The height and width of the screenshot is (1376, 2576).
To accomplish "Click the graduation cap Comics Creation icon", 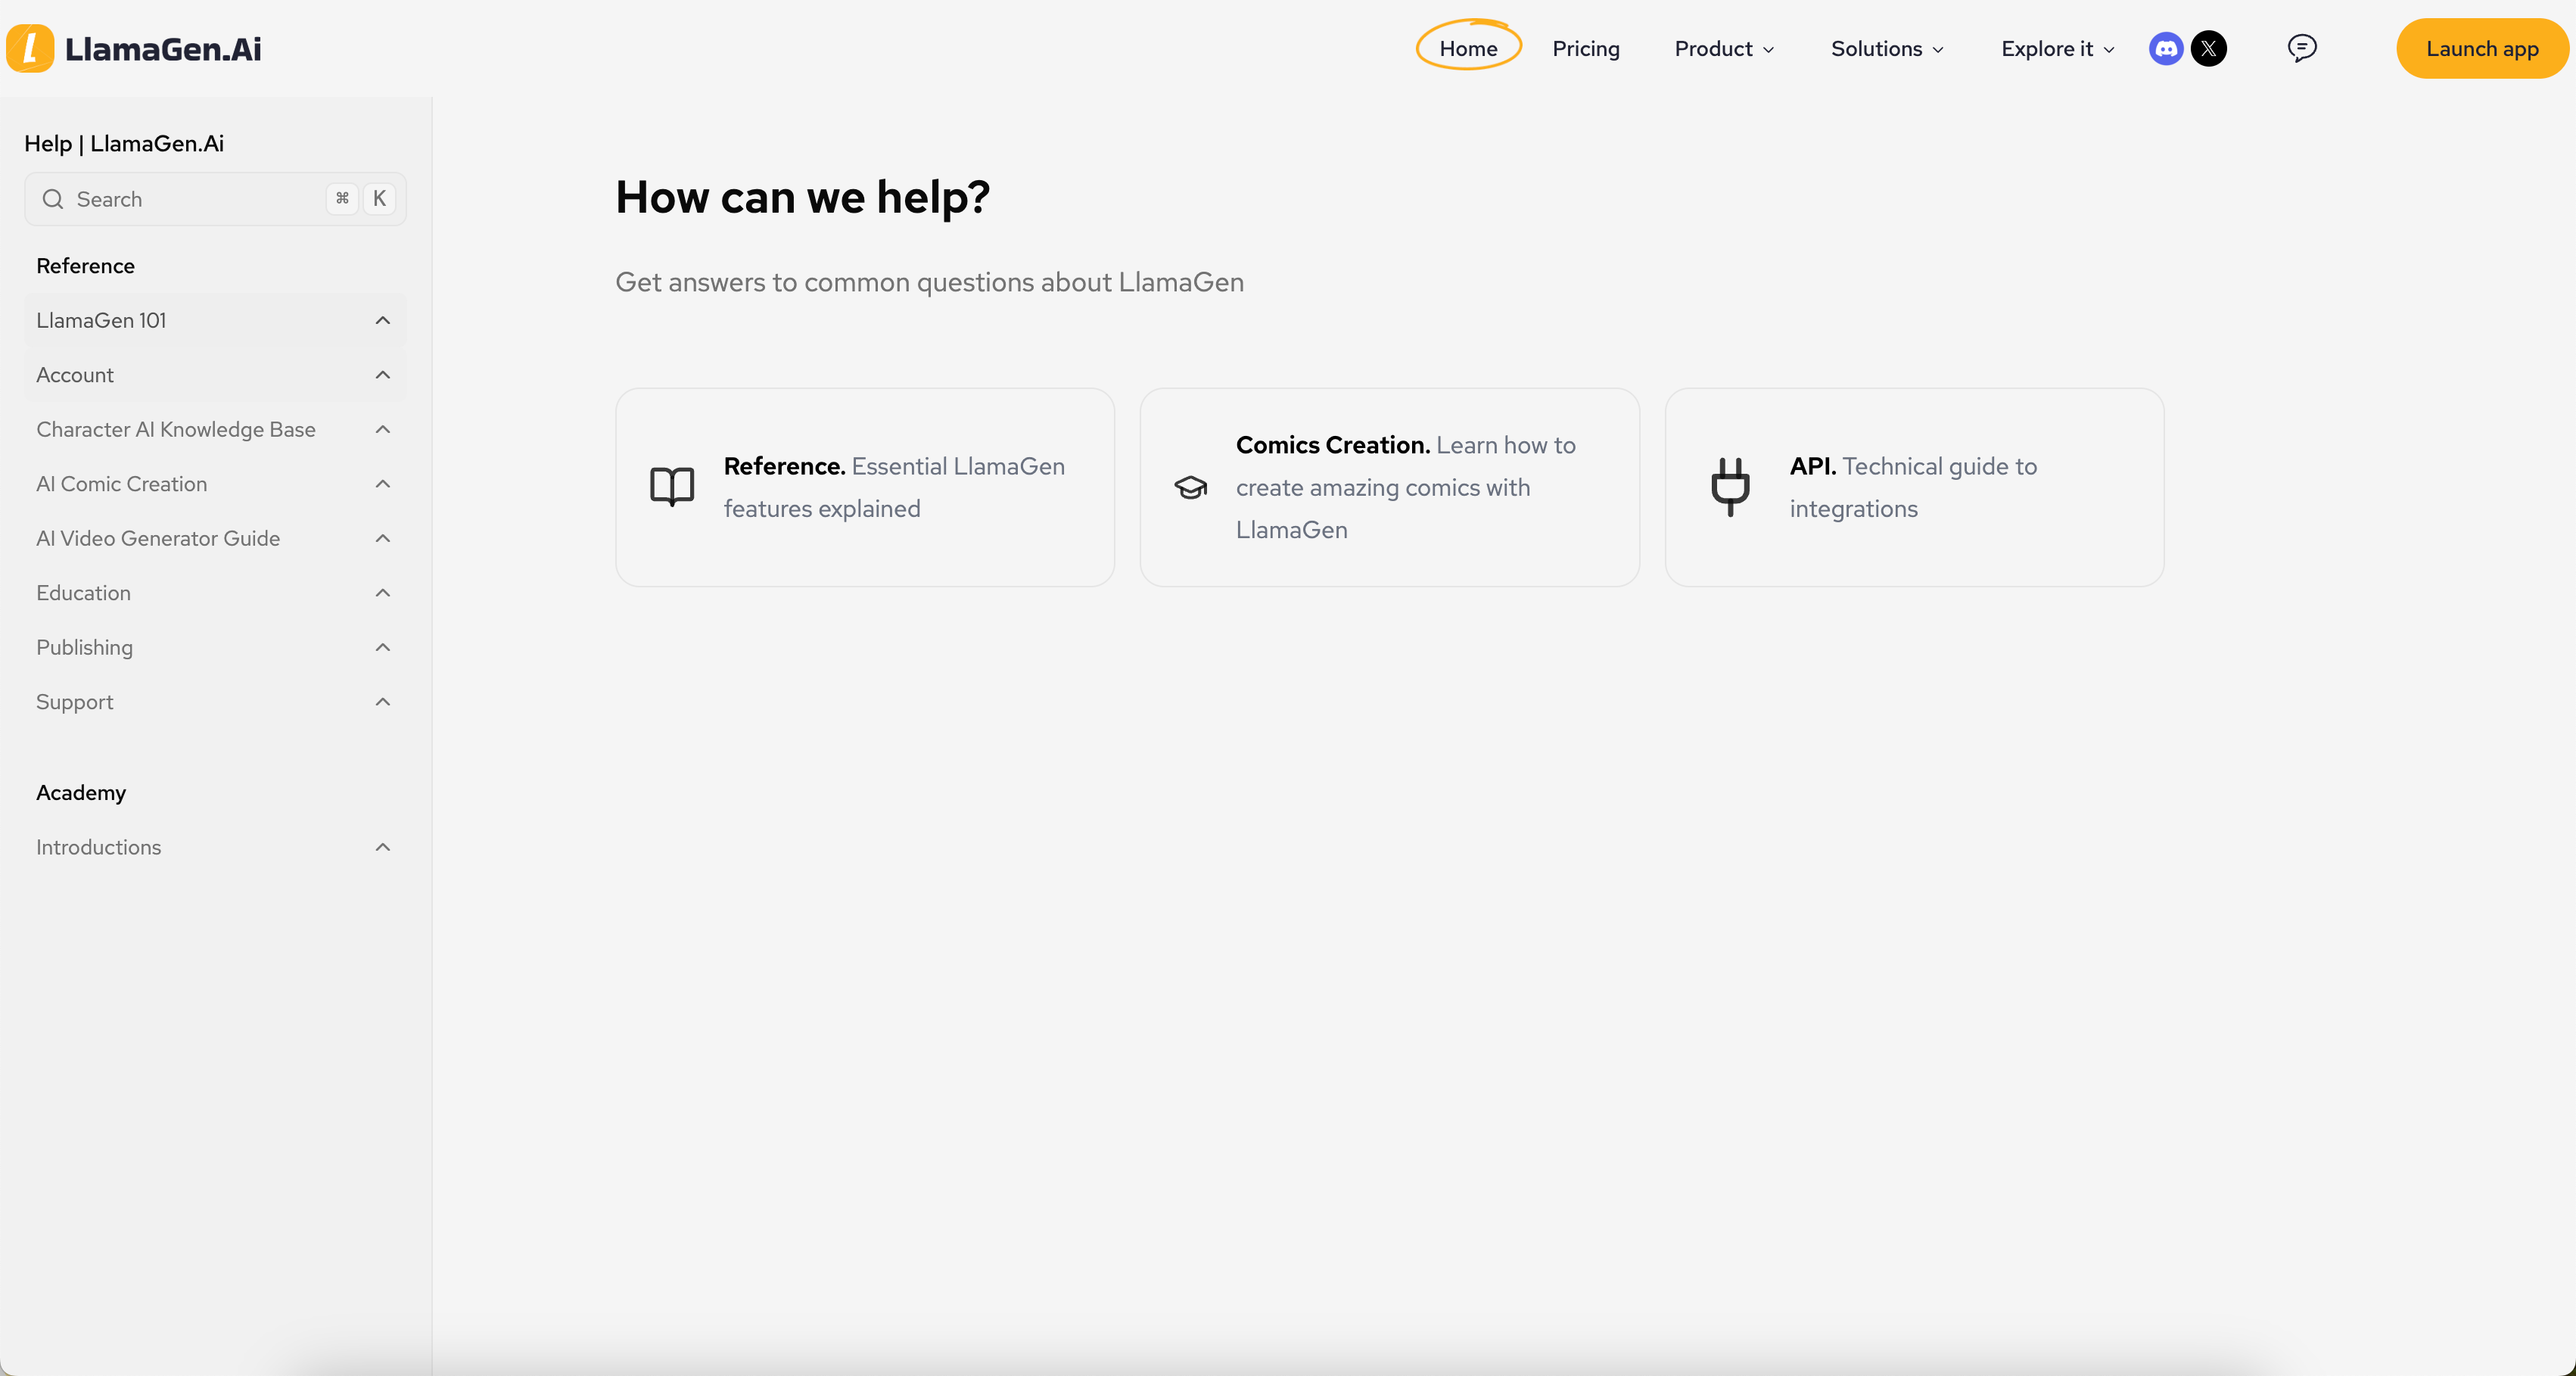I will (1190, 487).
